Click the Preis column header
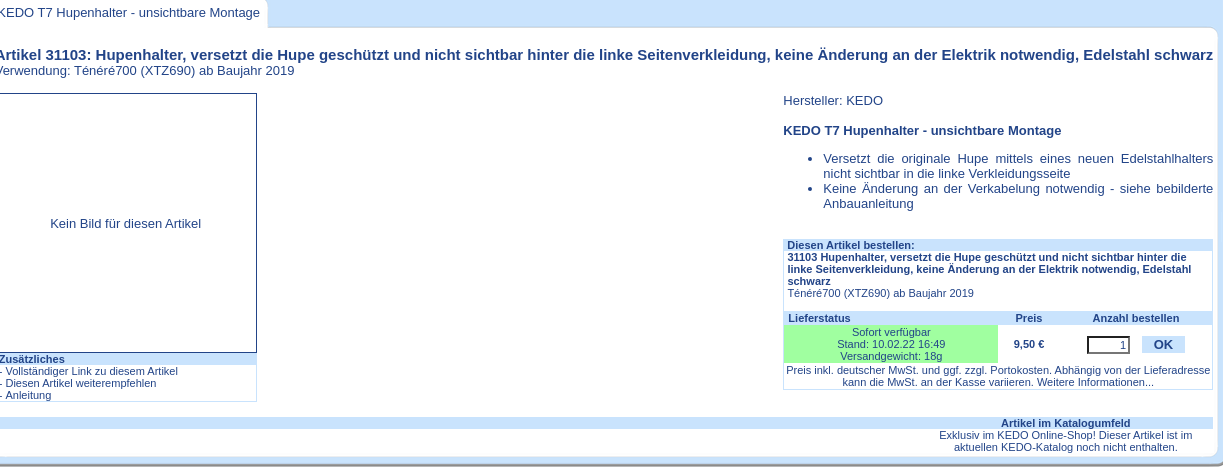The height and width of the screenshot is (467, 1223). 1029,318
